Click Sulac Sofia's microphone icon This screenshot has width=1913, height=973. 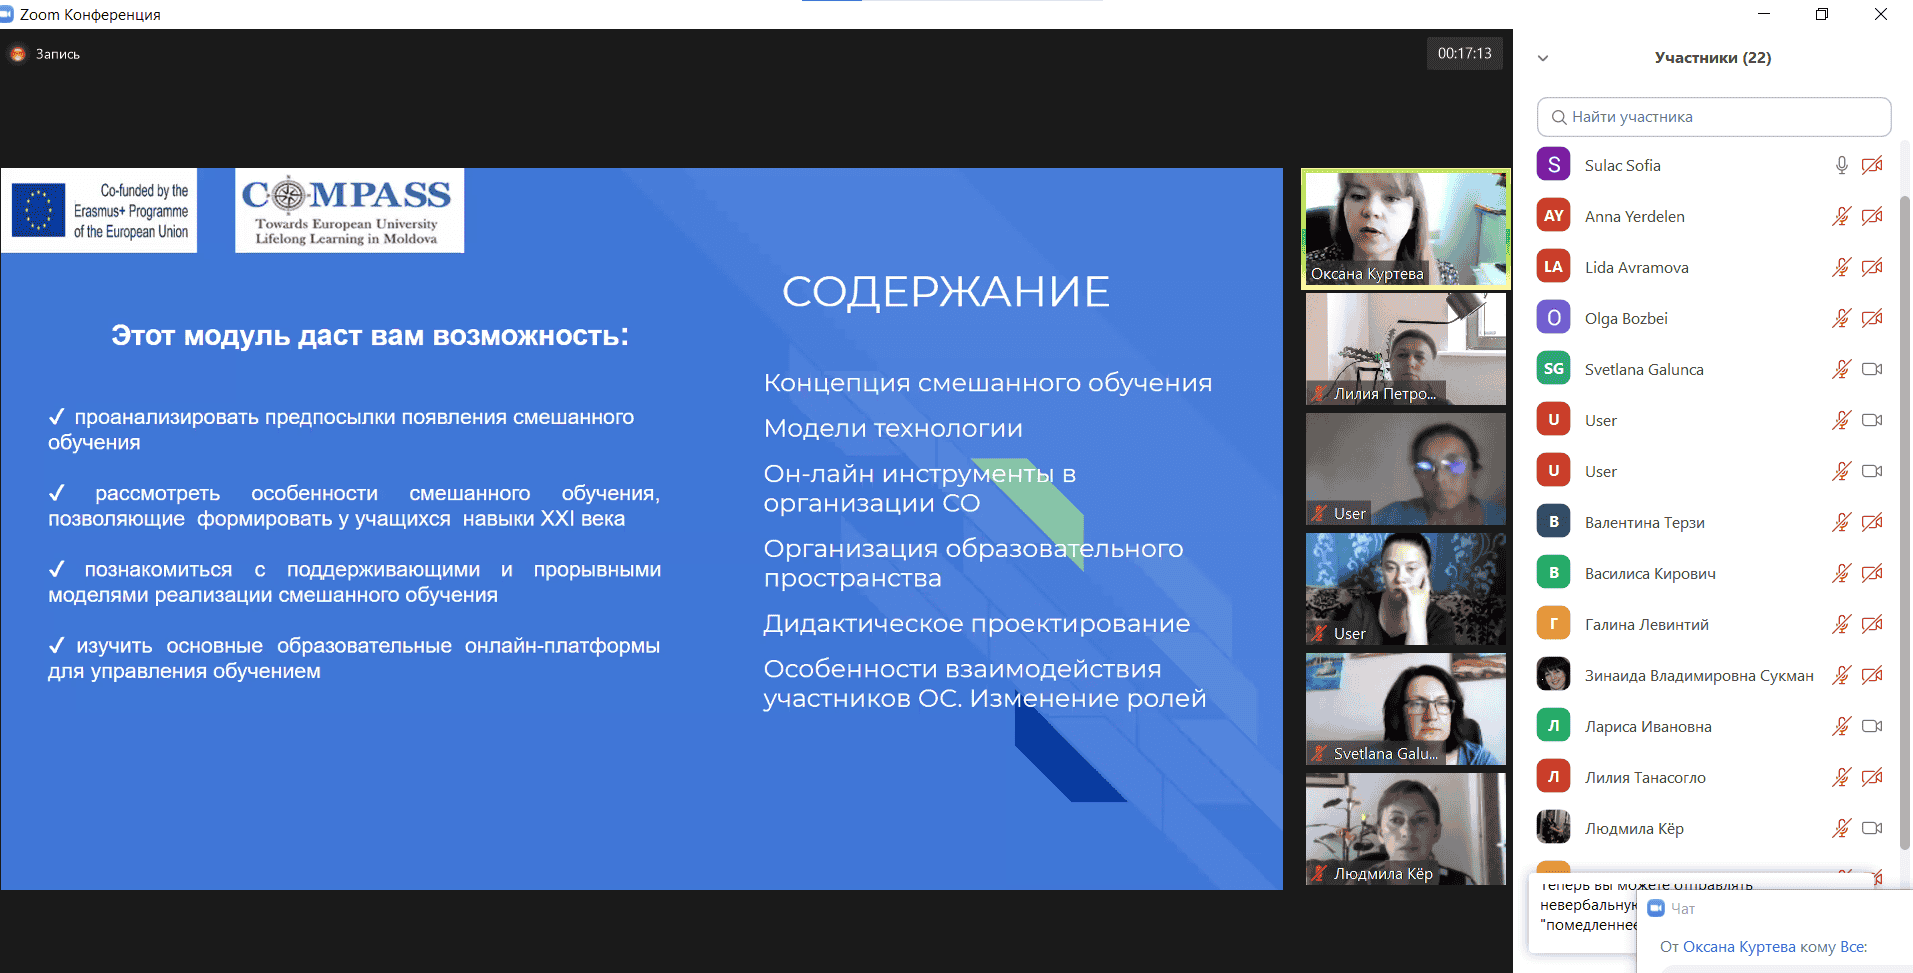(1841, 165)
